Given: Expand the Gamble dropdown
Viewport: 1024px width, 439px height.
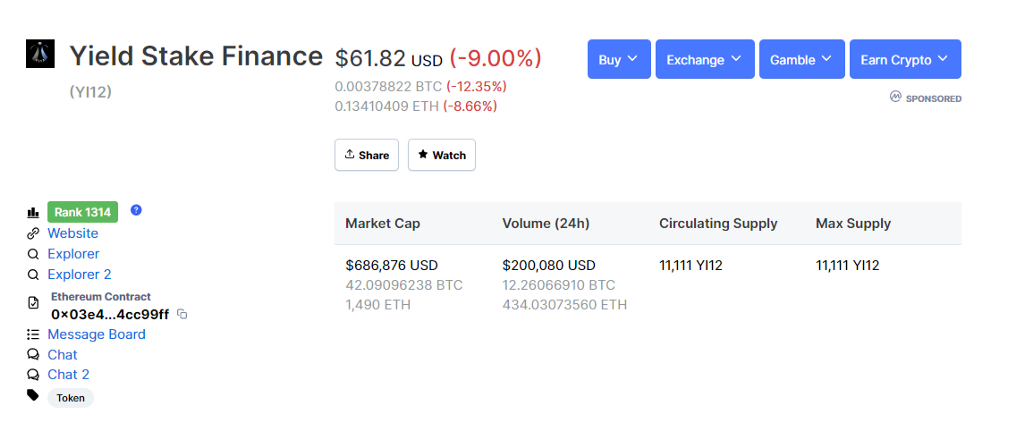Looking at the screenshot, I should [801, 60].
